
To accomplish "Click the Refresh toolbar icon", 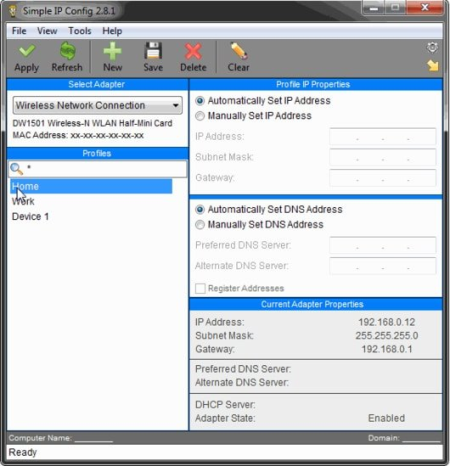I will pyautogui.click(x=67, y=51).
